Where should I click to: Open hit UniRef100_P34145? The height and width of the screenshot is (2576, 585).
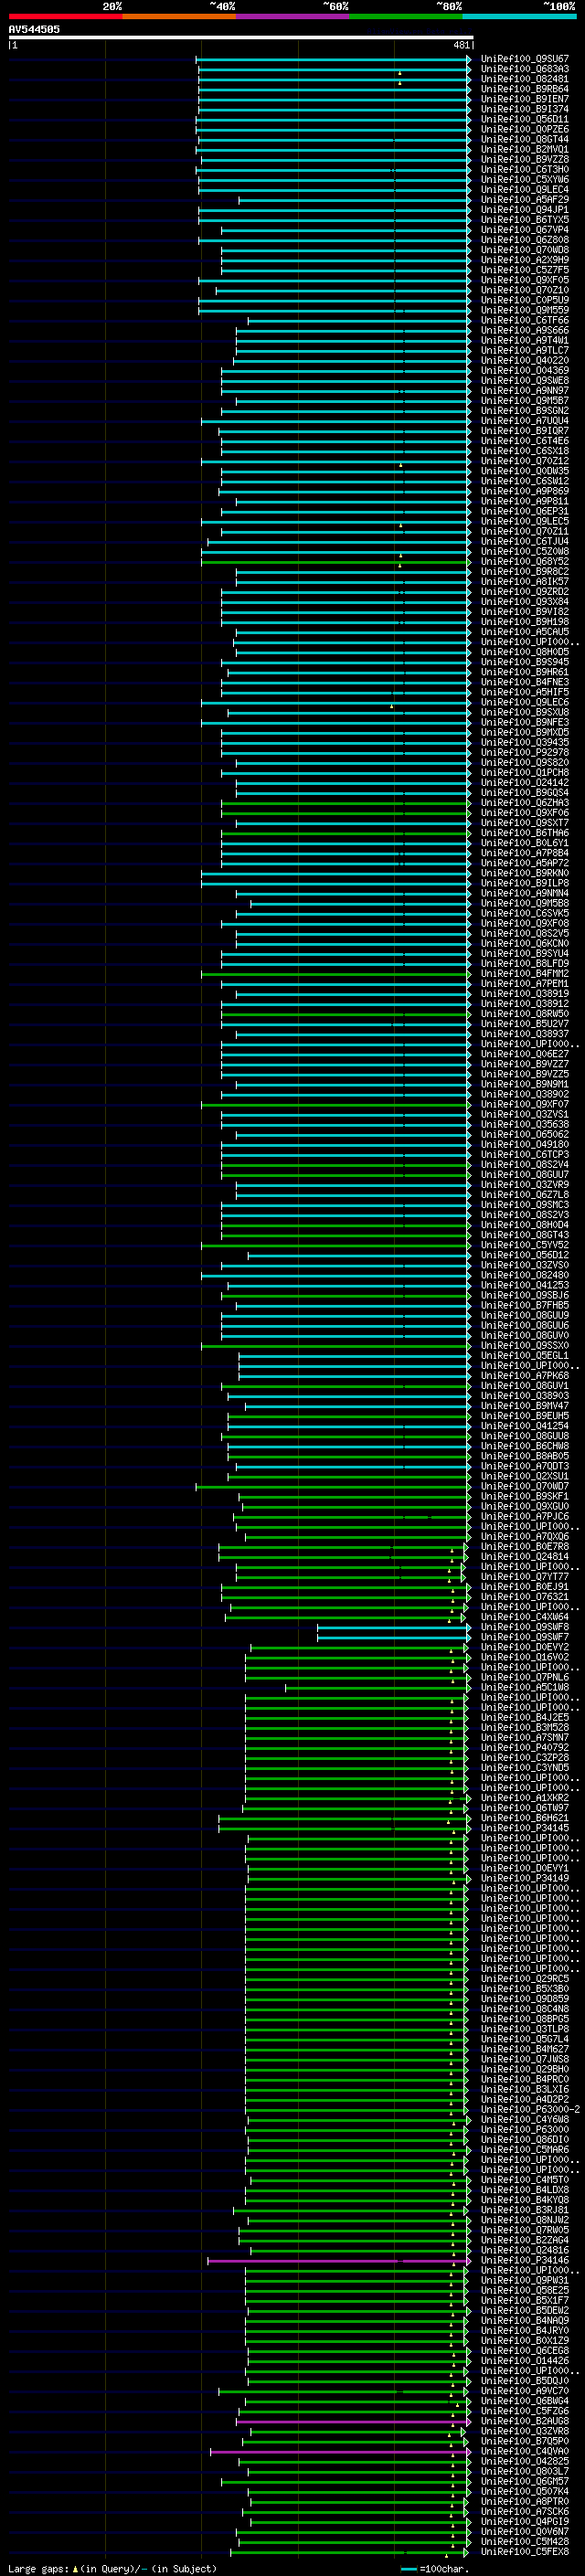(x=525, y=1829)
